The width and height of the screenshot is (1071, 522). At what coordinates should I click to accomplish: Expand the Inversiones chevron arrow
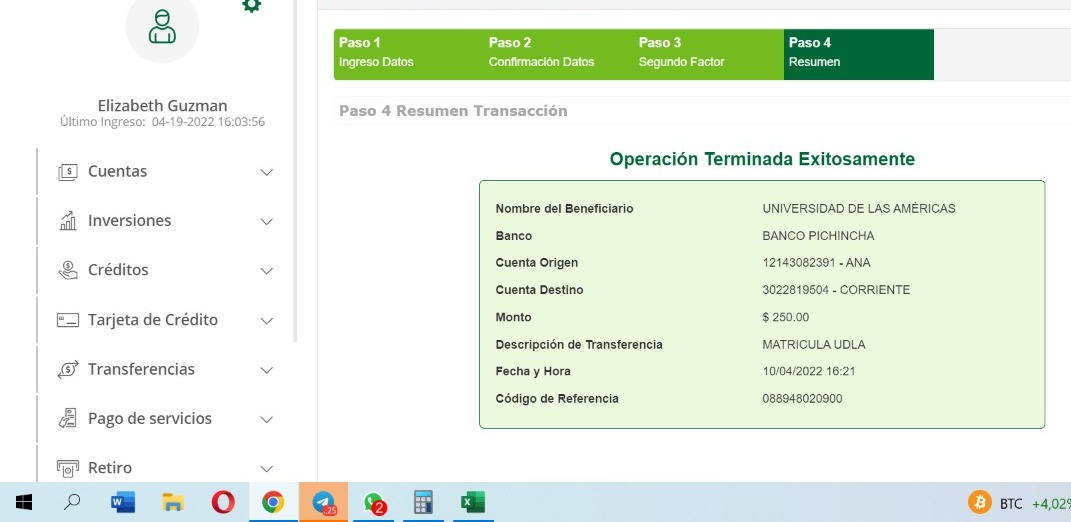(267, 221)
